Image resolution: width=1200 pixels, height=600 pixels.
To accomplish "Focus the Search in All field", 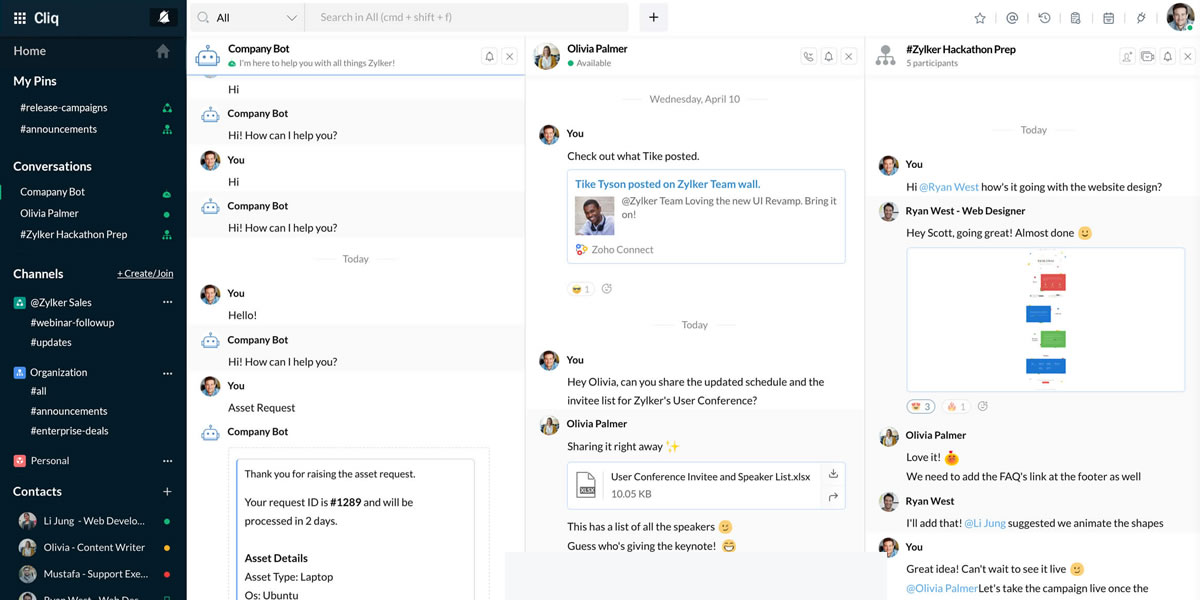I will click(468, 17).
